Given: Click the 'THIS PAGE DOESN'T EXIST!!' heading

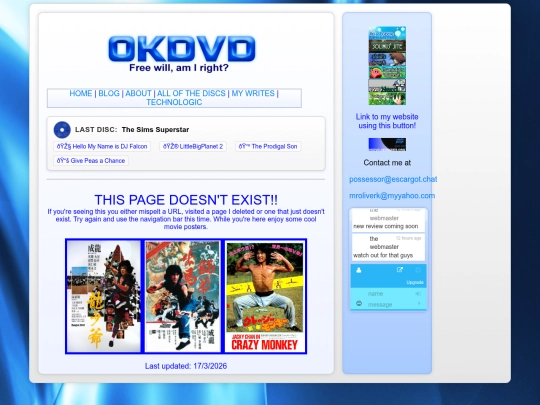Looking at the screenshot, I should (186, 200).
